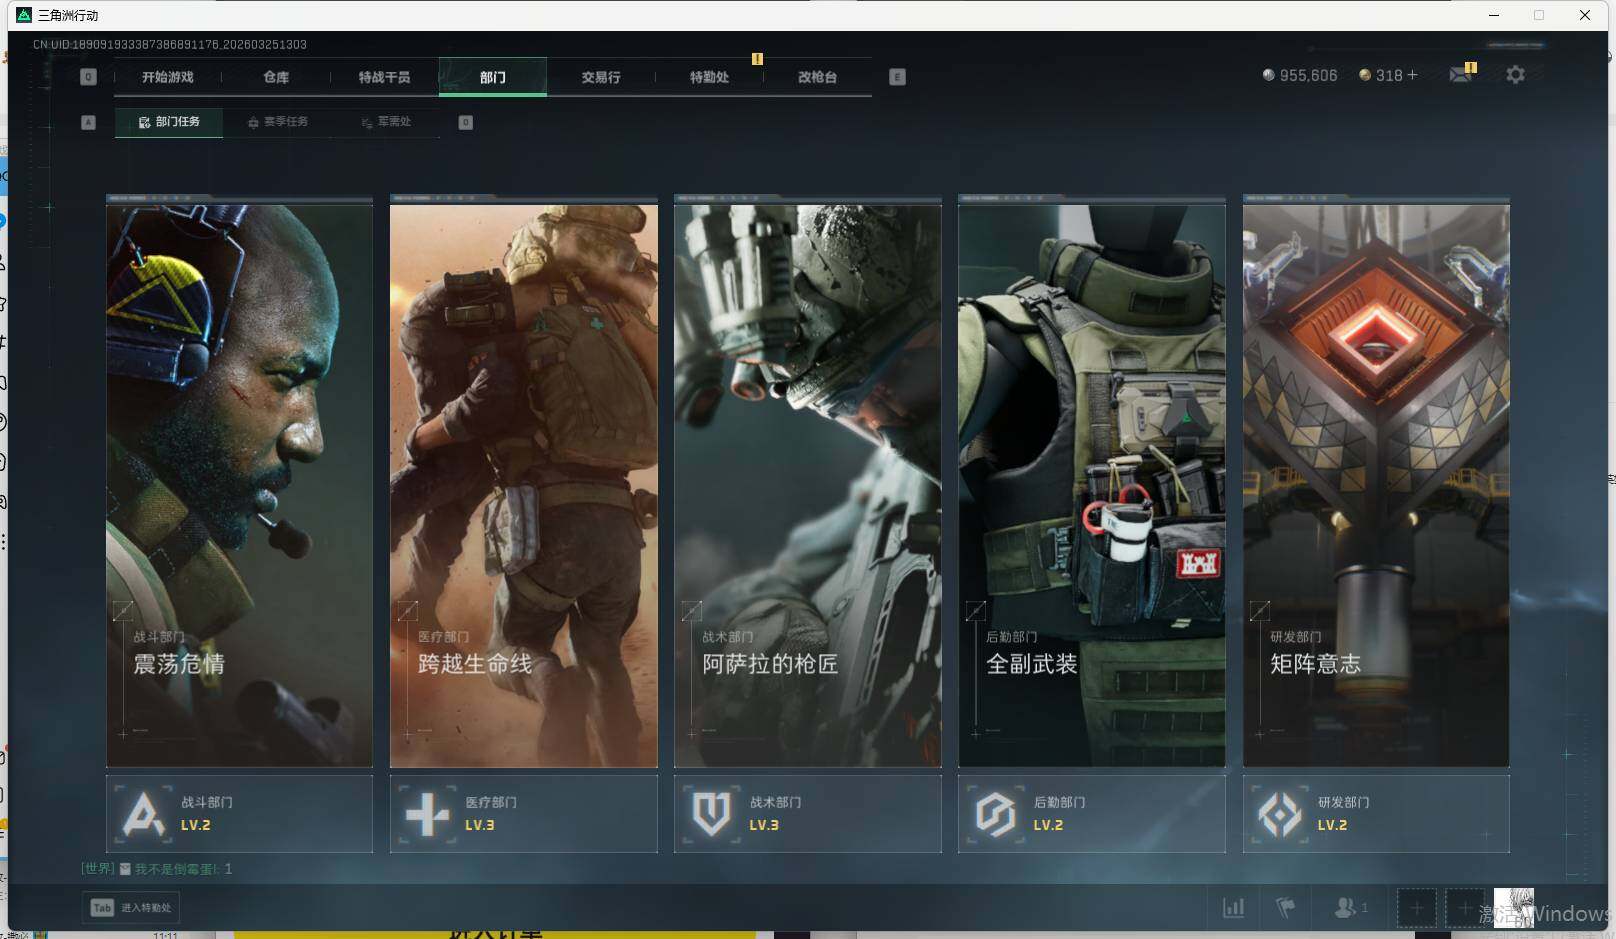The width and height of the screenshot is (1616, 939).
Task: Click the E key hint icon
Action: [897, 77]
